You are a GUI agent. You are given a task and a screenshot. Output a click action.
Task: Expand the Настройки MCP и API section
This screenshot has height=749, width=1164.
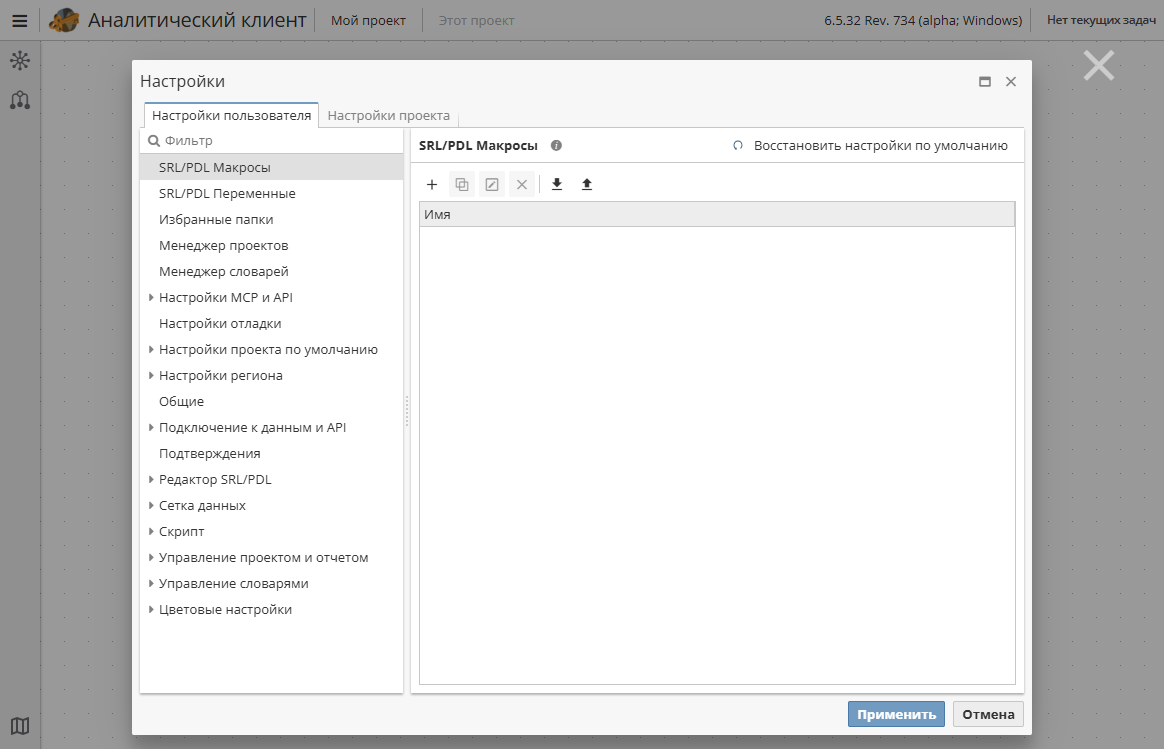[152, 297]
